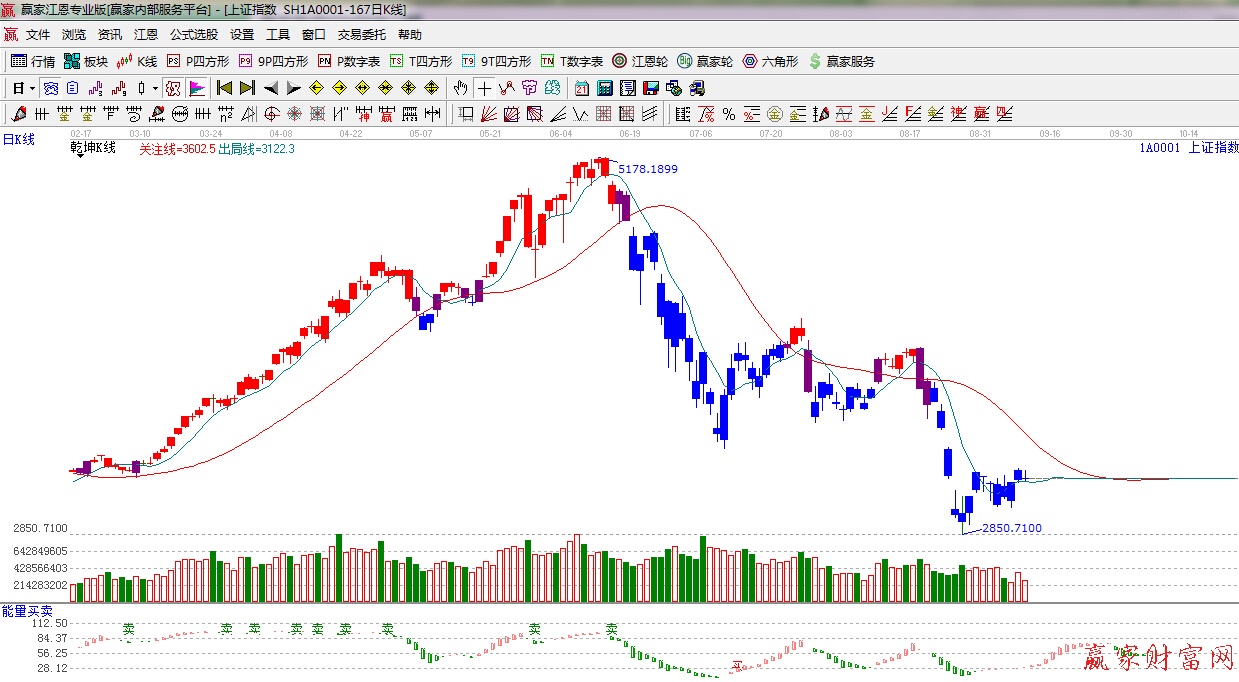This screenshot has height=682, width=1239.
Task: Click the percent sign drawing tool
Action: (x=729, y=114)
